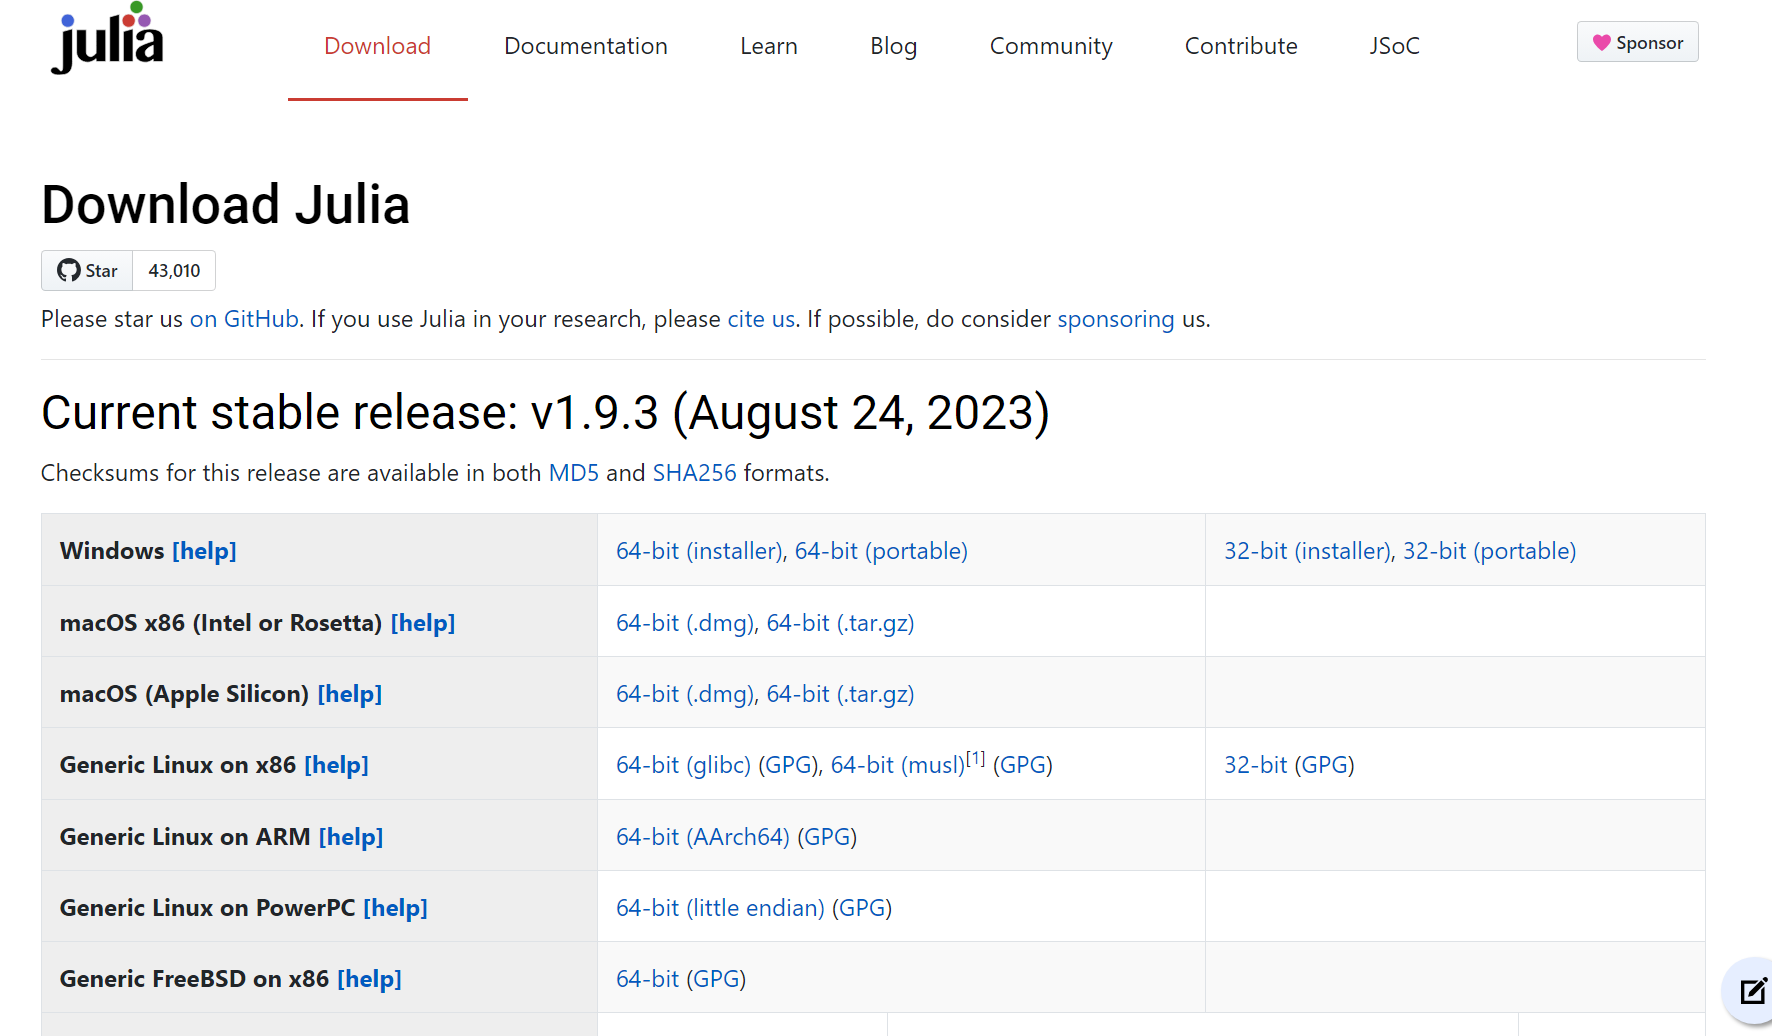The image size is (1772, 1036).
Task: Download Linux 64-bit (musl)
Action: click(898, 765)
